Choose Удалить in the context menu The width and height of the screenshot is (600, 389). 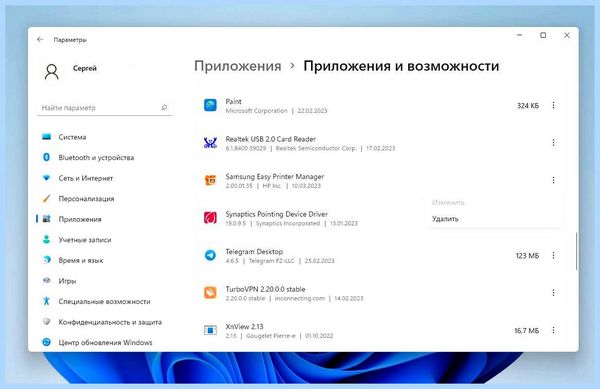pyautogui.click(x=445, y=219)
